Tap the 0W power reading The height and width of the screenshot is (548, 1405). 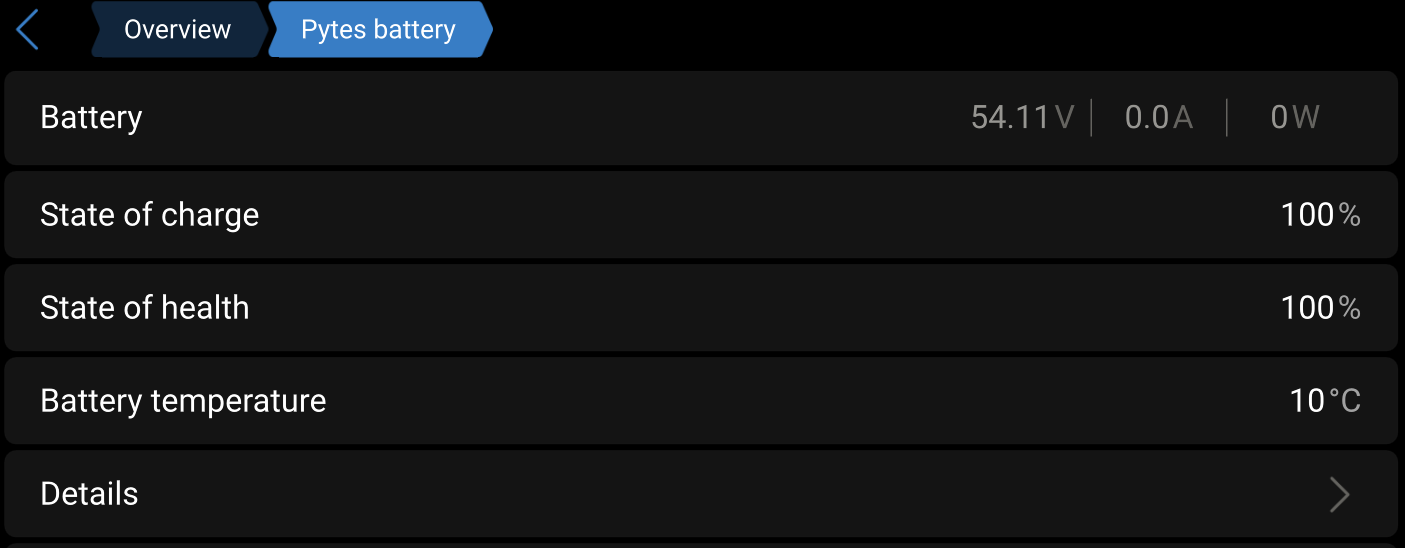(1295, 118)
